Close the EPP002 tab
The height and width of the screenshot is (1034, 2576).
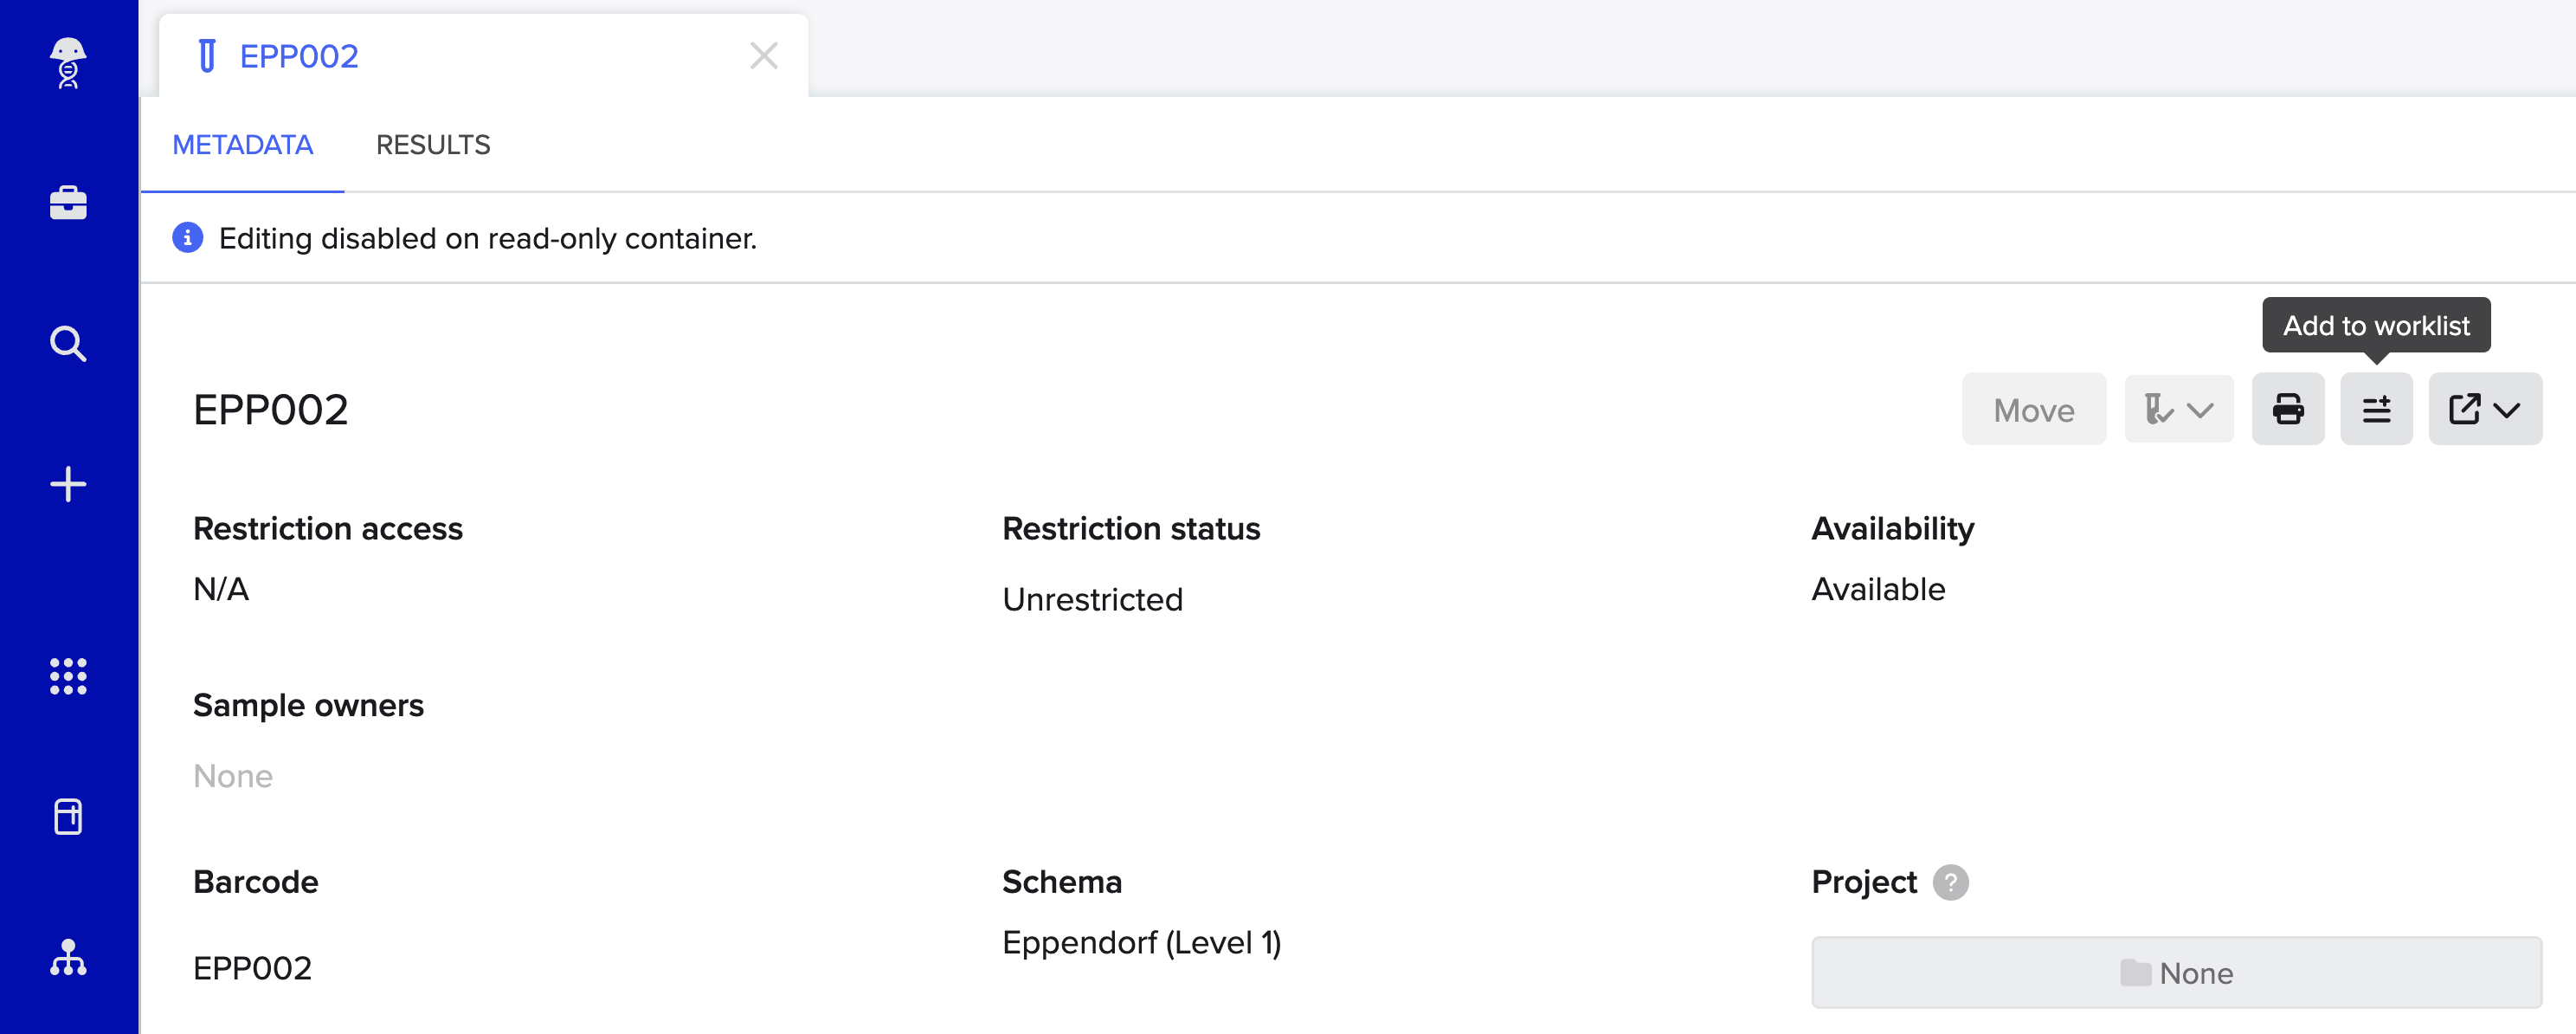coord(764,56)
